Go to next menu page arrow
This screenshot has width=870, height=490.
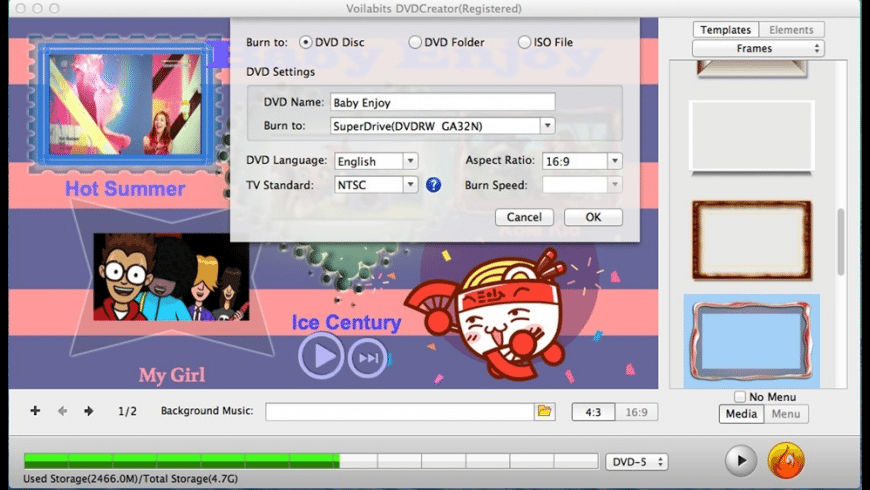point(88,411)
